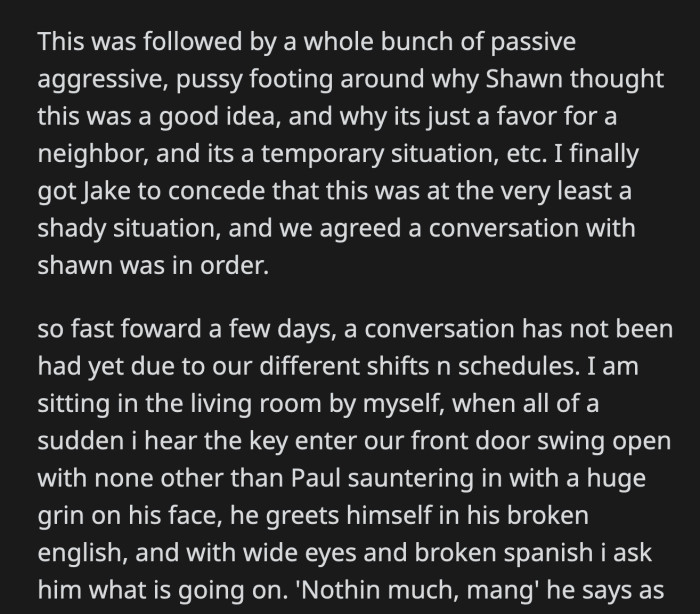Click the word 'aggressive,' in the text
700x614 pixels.
click(x=103, y=79)
